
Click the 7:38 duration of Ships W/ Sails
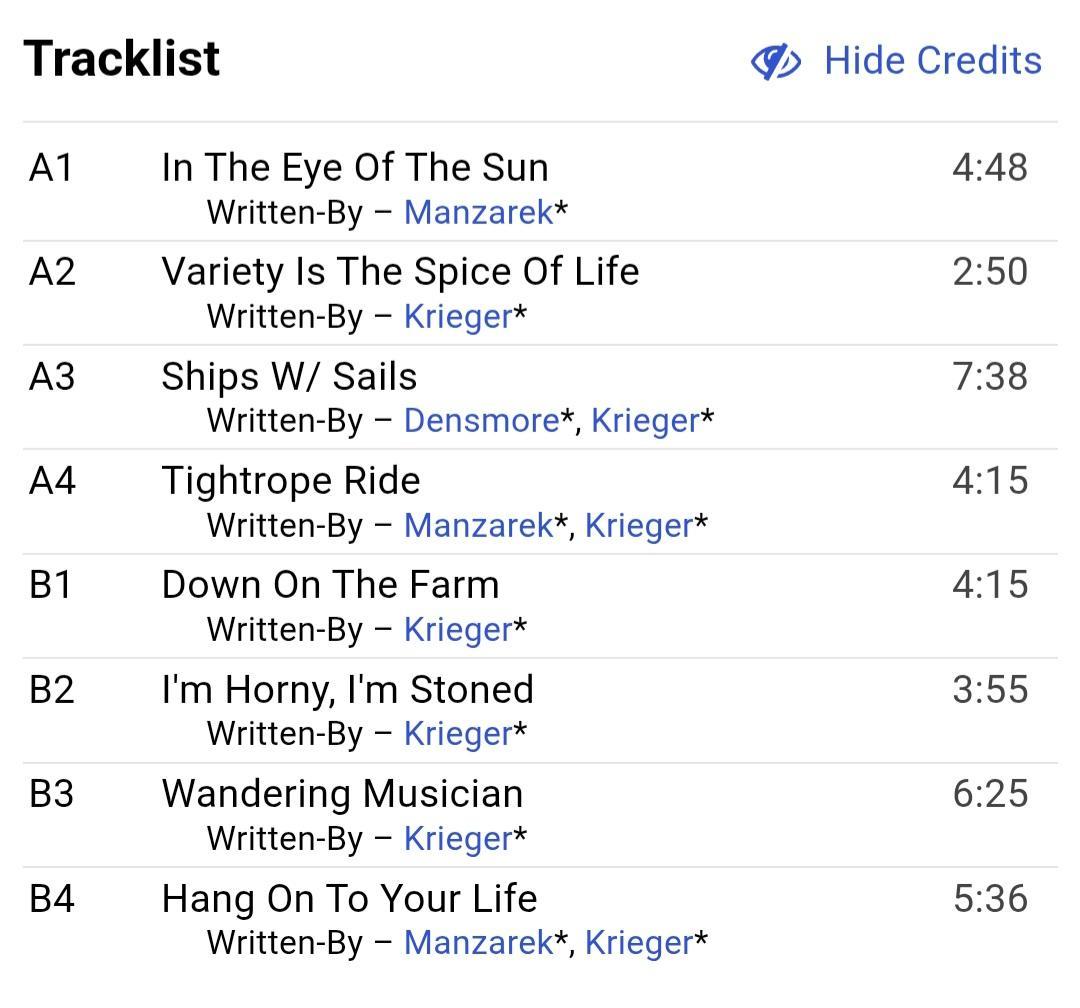click(989, 377)
